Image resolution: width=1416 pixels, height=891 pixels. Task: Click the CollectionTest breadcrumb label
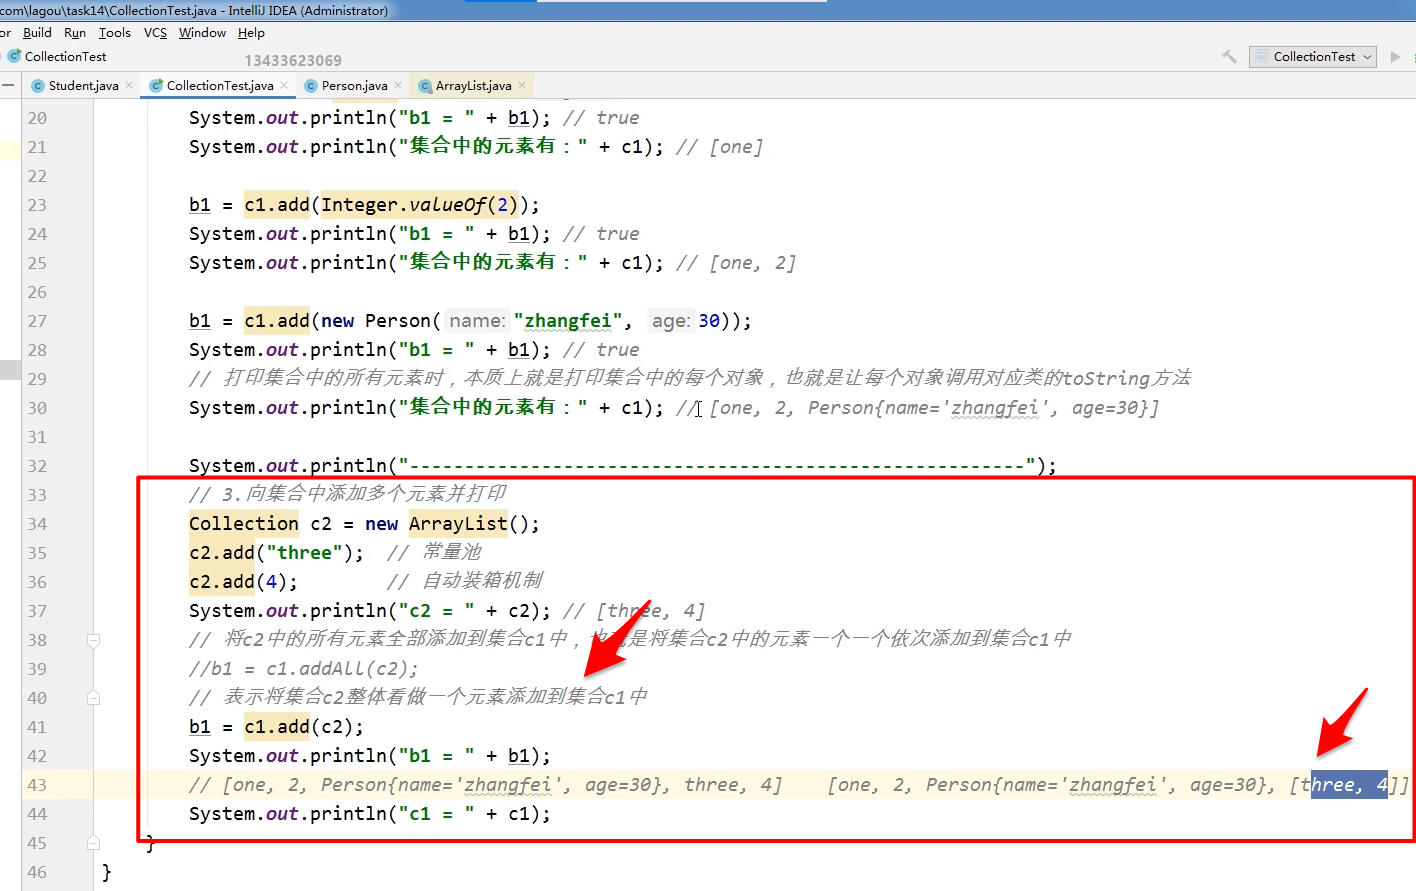coord(65,57)
